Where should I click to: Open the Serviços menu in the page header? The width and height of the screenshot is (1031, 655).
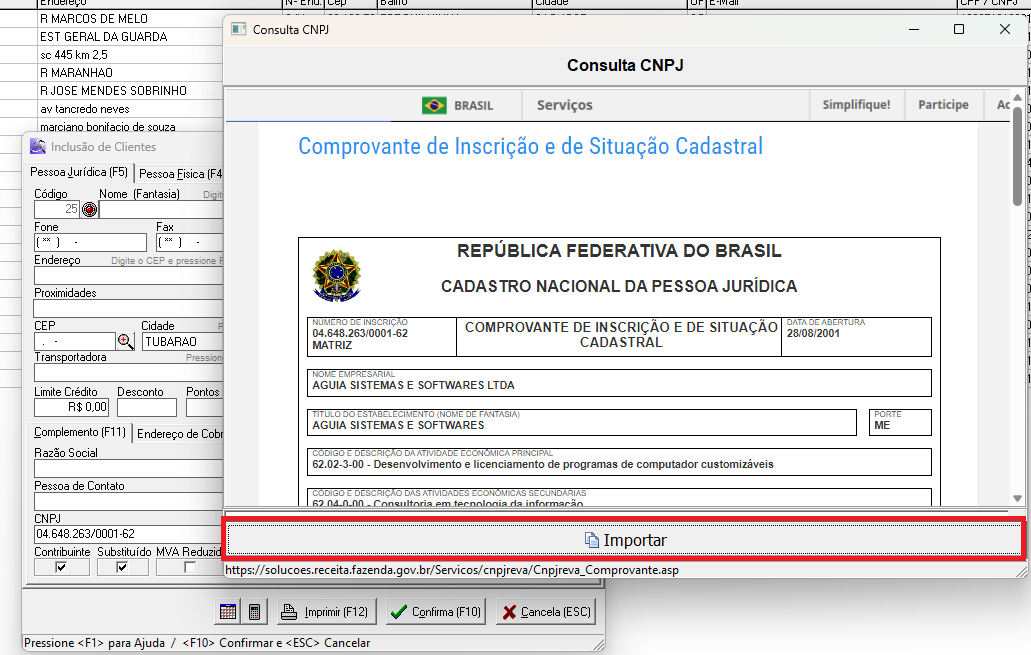click(564, 105)
